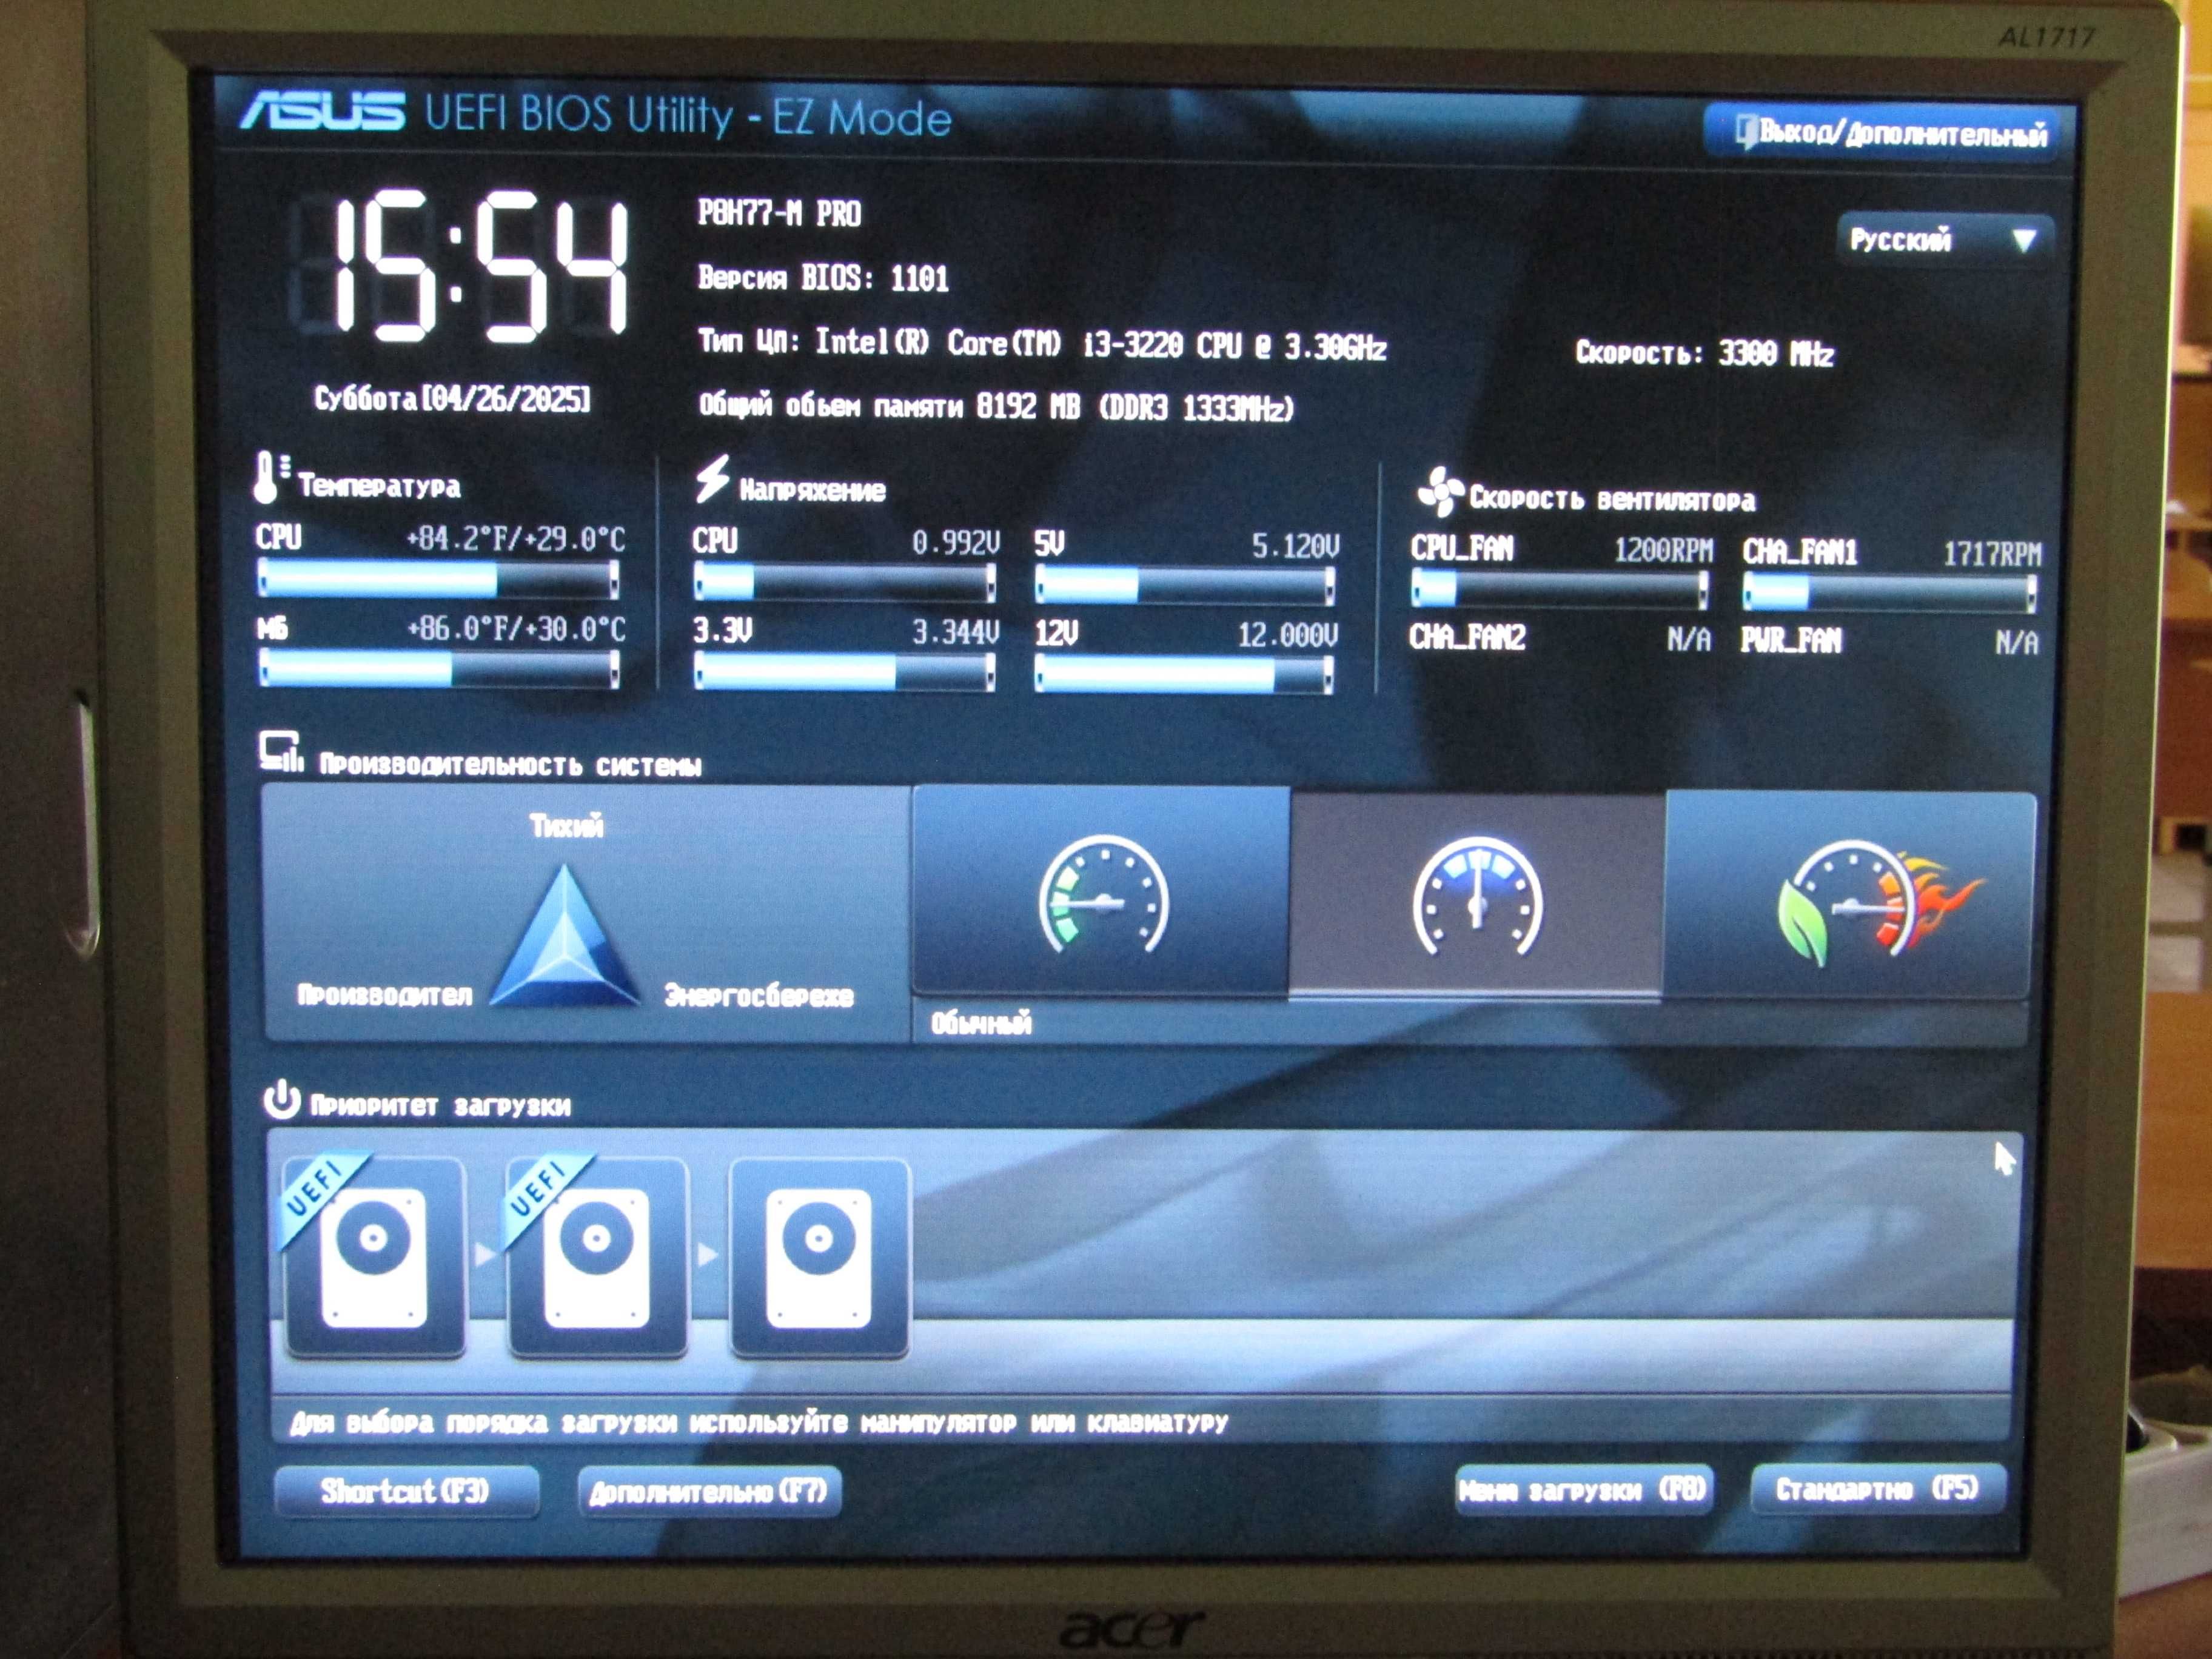Select the energy-saving green gauge mode
2212x1659 pixels.
[1101, 892]
